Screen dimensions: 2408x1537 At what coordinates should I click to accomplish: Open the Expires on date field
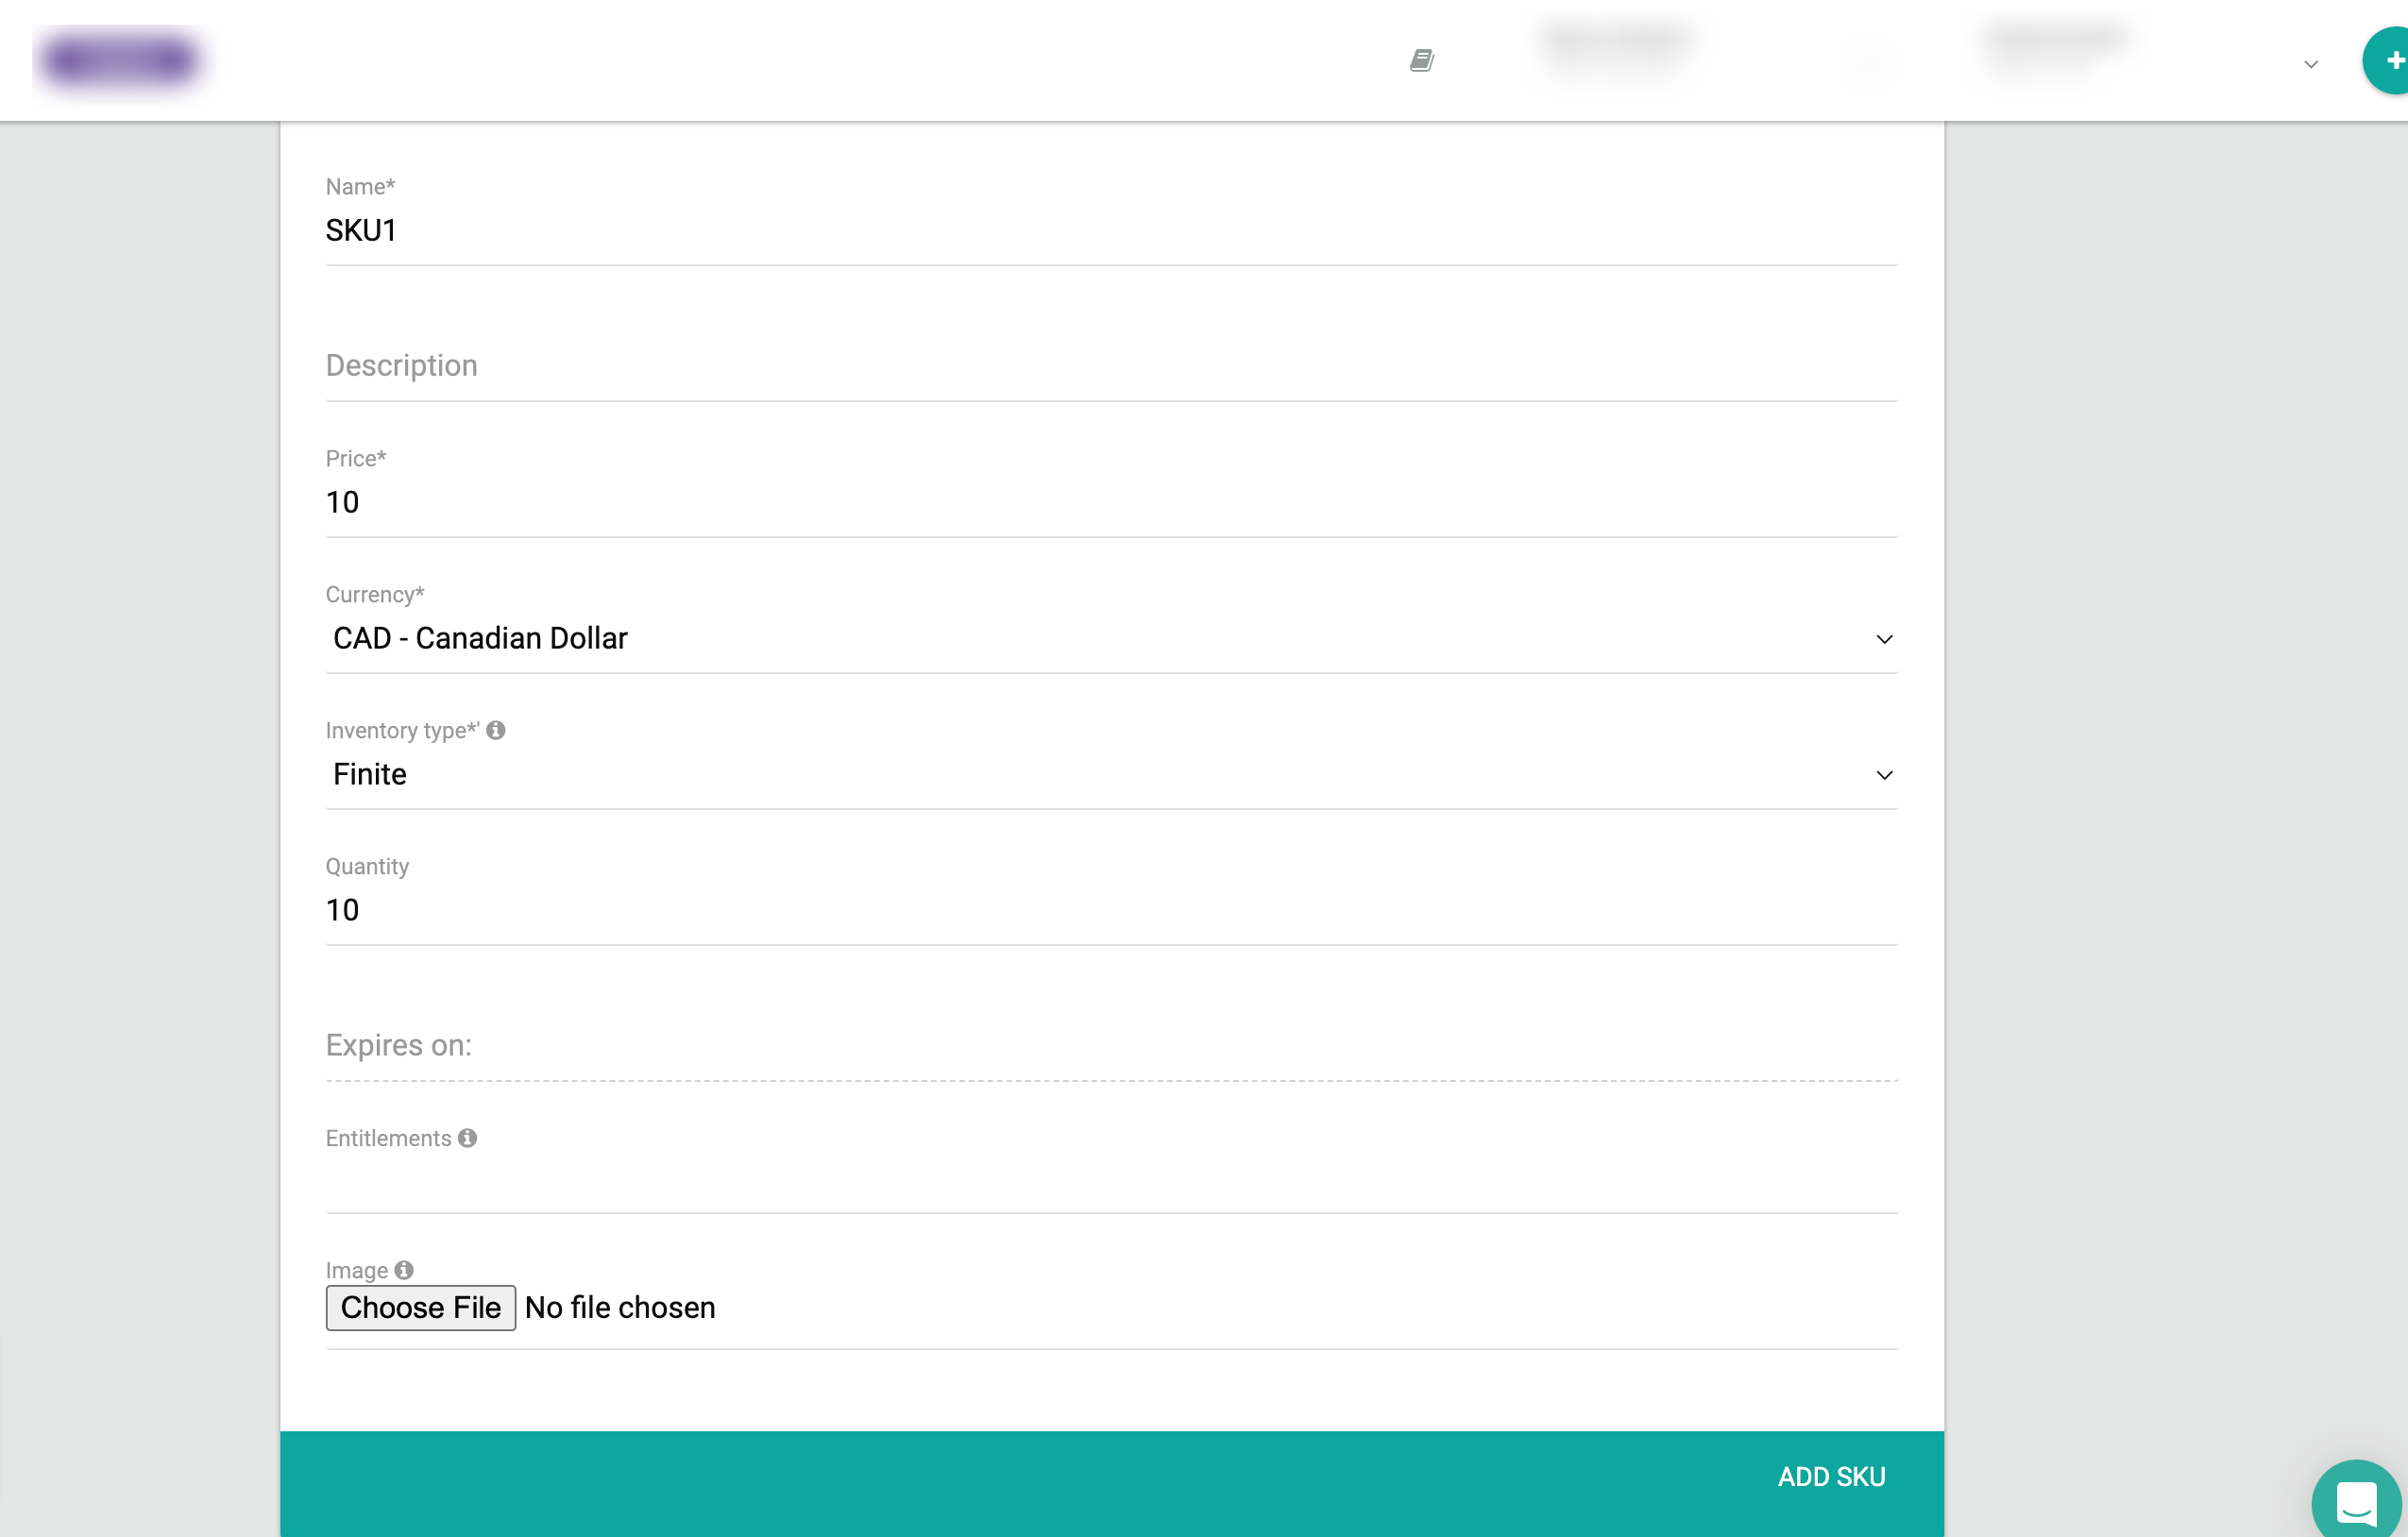tap(1110, 1046)
